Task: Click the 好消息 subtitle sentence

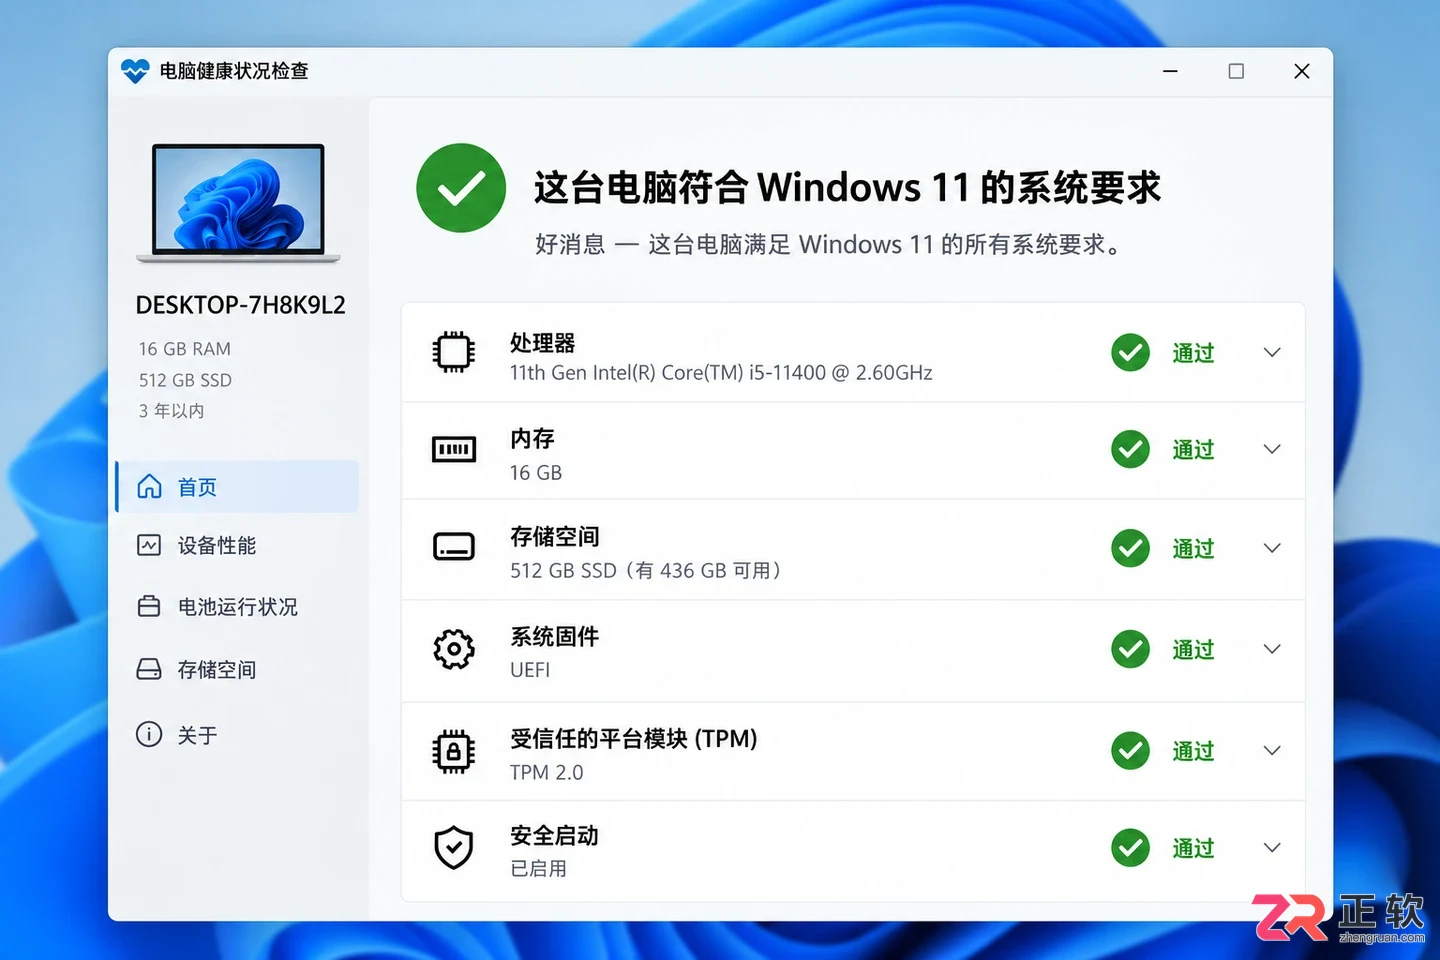Action: coord(829,245)
